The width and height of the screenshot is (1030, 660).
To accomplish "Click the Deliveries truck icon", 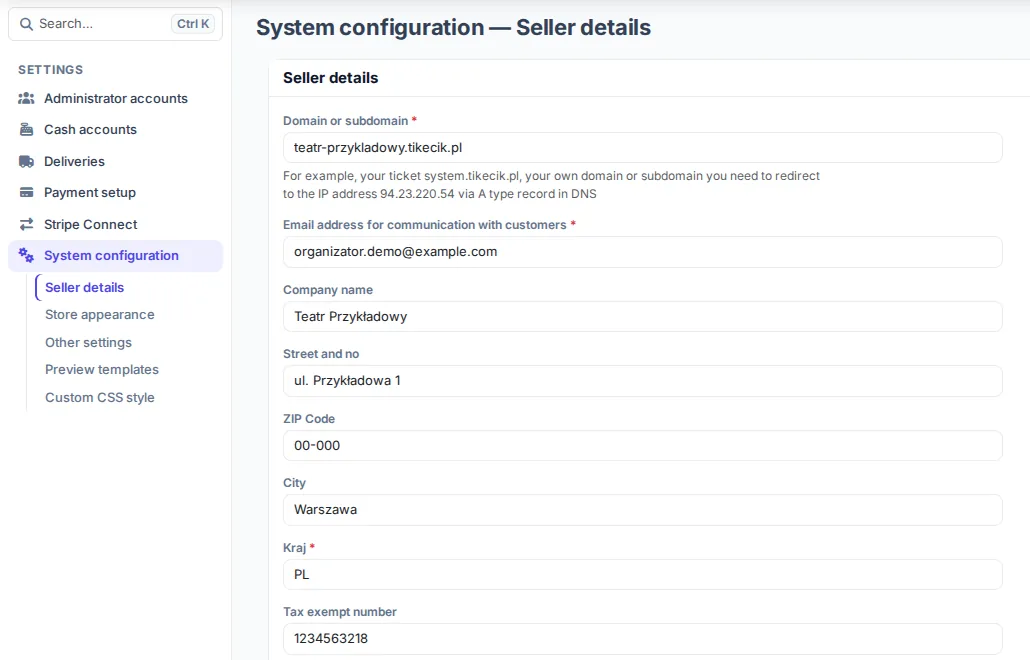I will (x=26, y=162).
